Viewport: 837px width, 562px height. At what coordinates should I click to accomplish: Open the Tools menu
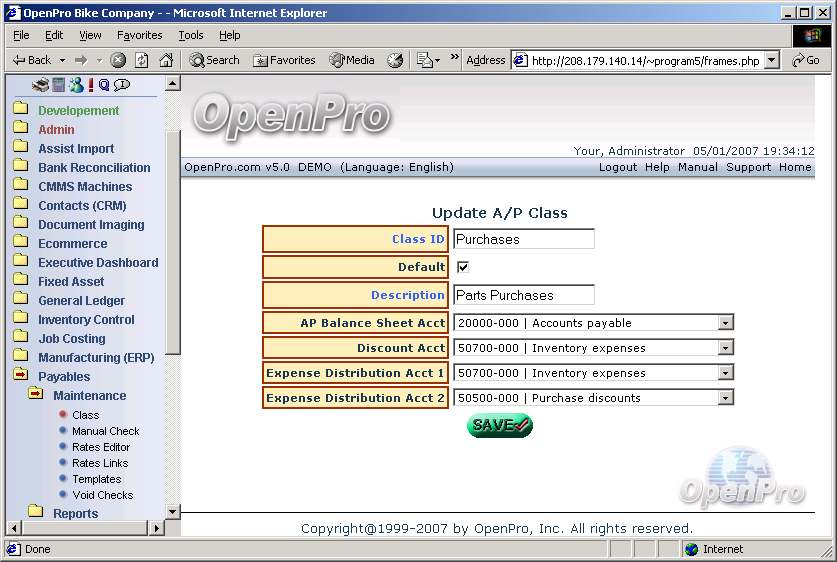click(x=190, y=35)
